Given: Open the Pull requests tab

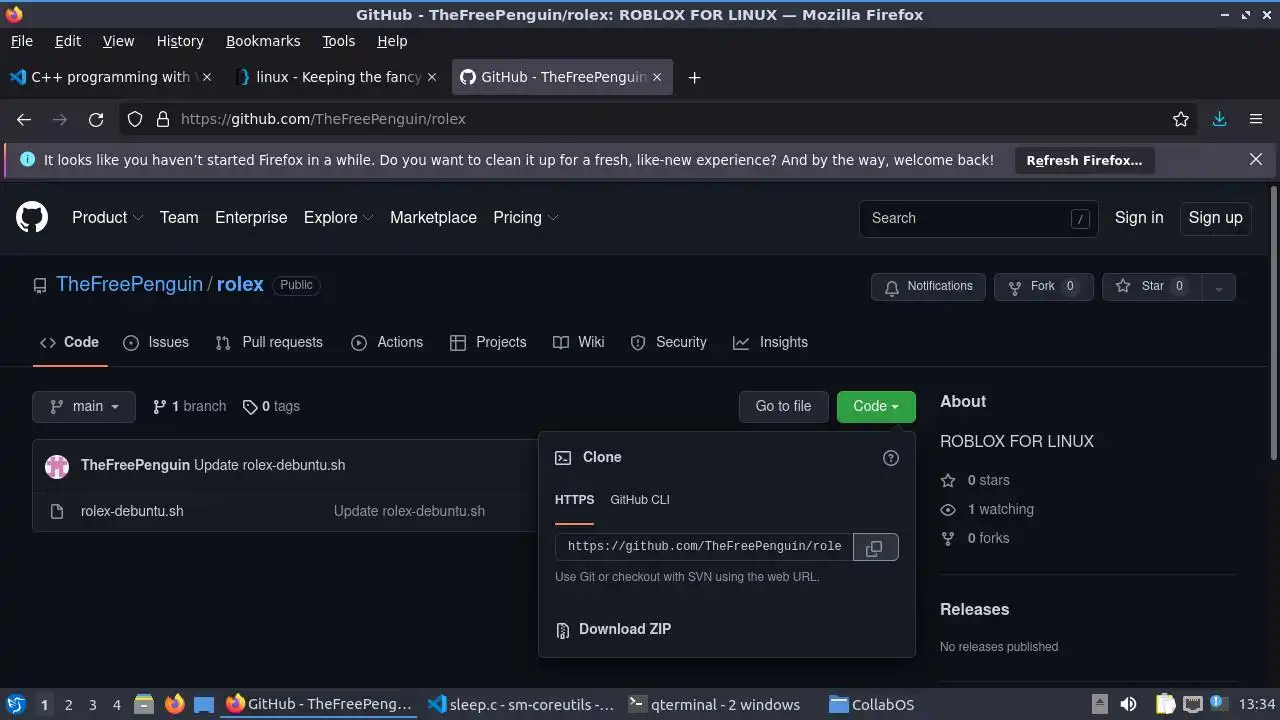Looking at the screenshot, I should tap(269, 342).
